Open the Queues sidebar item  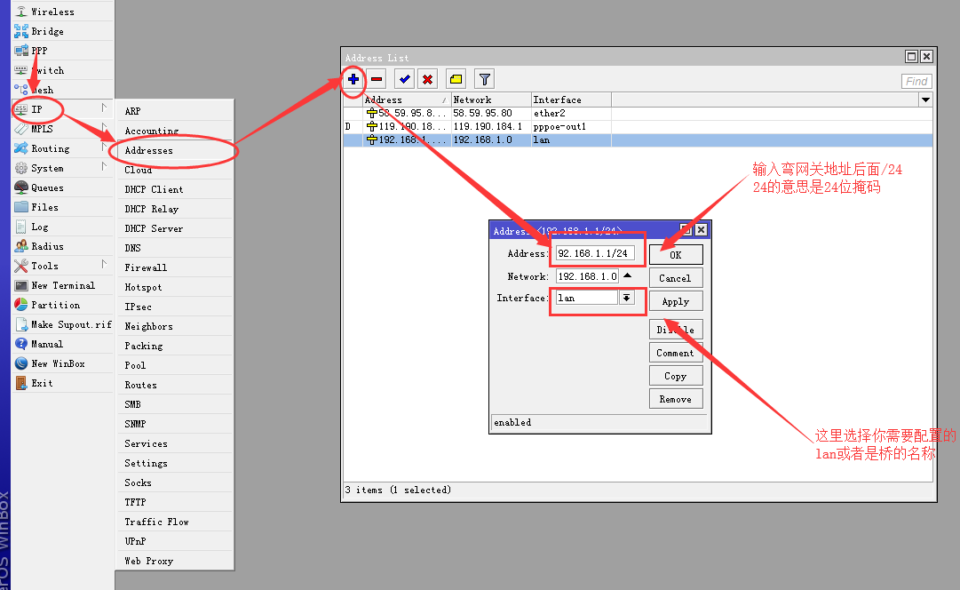pos(62,187)
